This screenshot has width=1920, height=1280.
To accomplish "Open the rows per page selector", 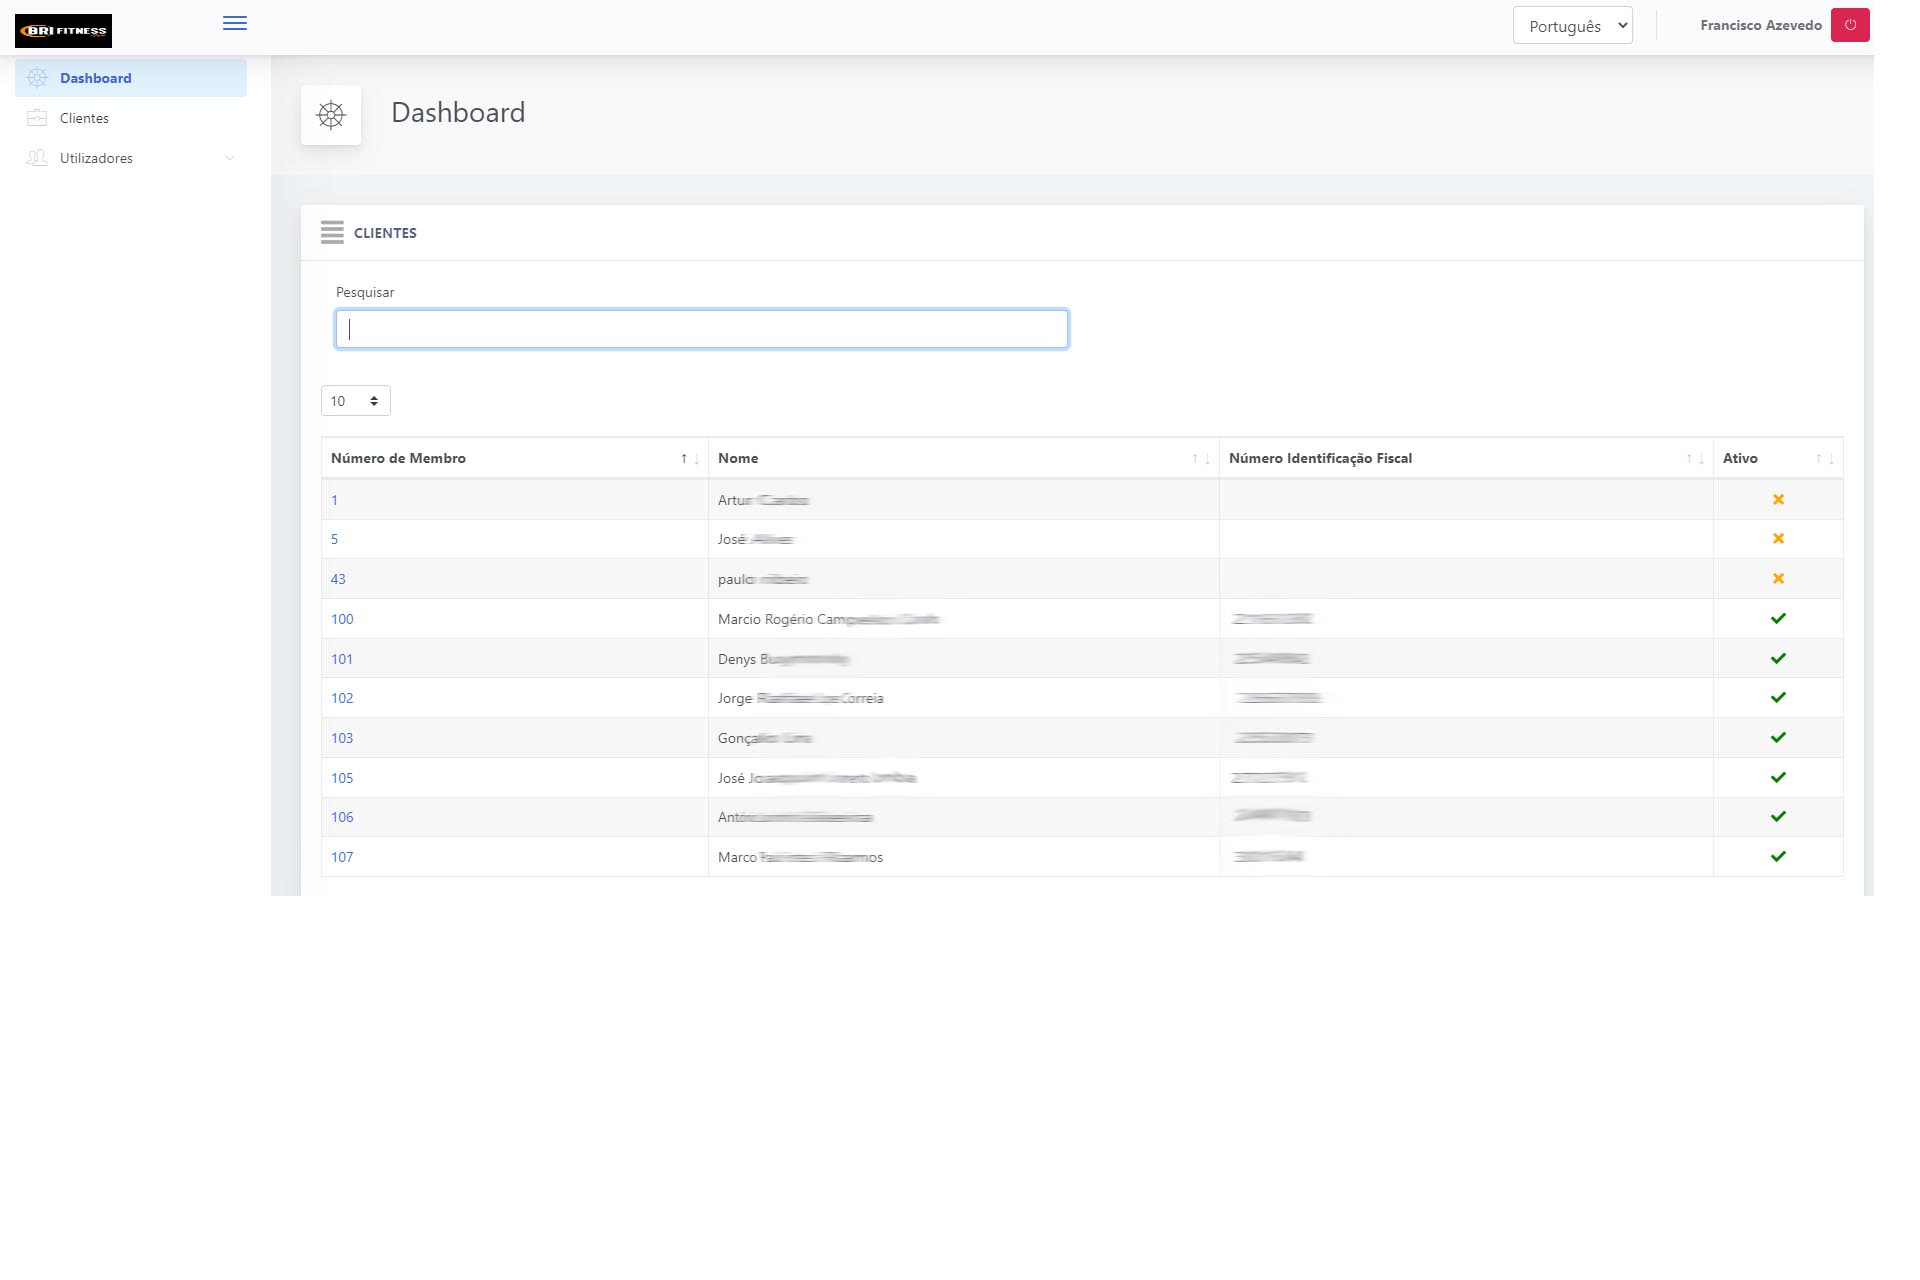I will (355, 401).
